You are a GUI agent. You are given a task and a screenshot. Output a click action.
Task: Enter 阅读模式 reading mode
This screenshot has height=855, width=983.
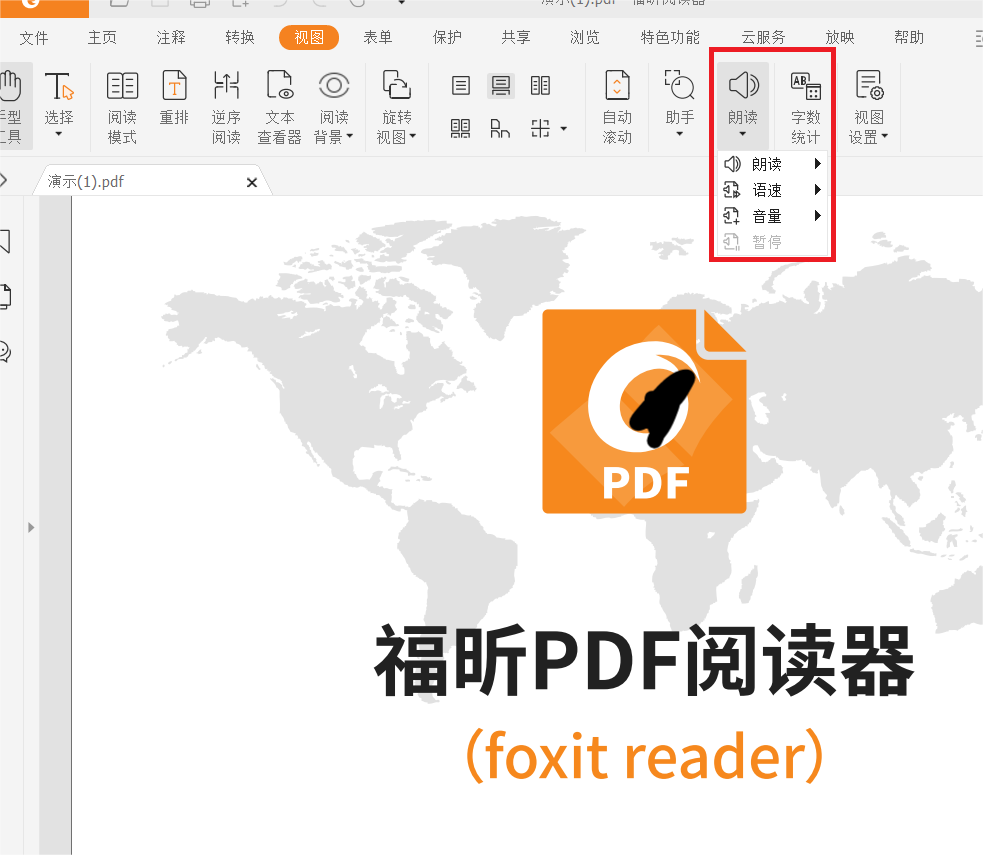pos(122,100)
